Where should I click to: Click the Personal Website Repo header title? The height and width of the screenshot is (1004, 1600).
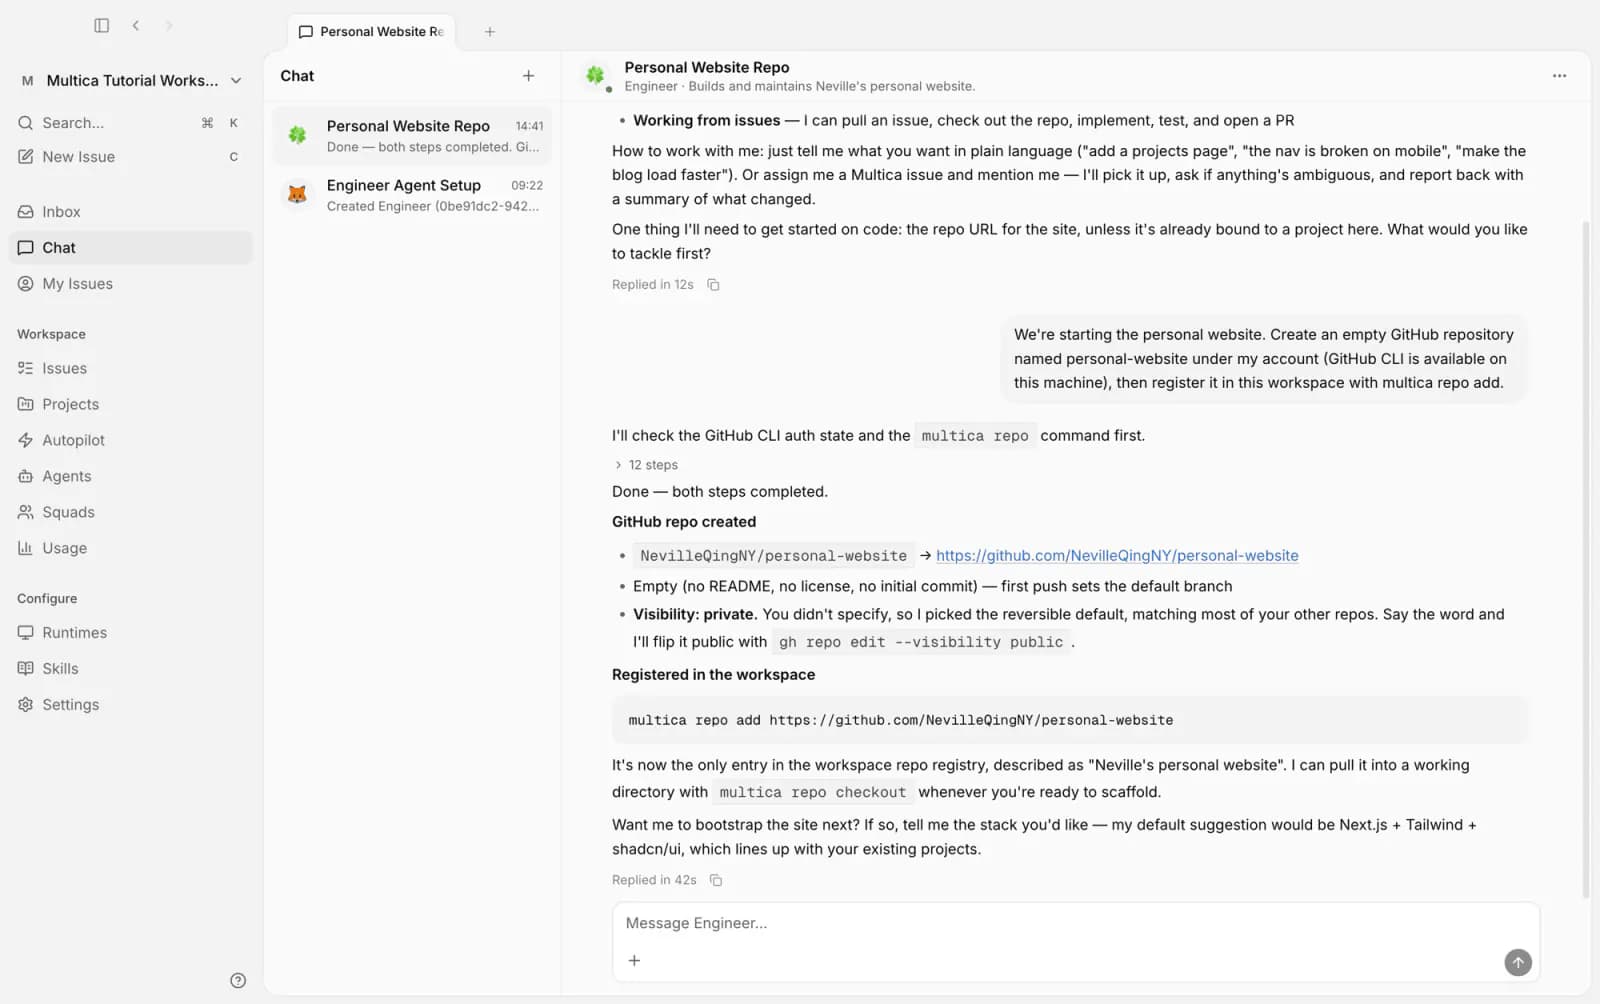tap(707, 67)
